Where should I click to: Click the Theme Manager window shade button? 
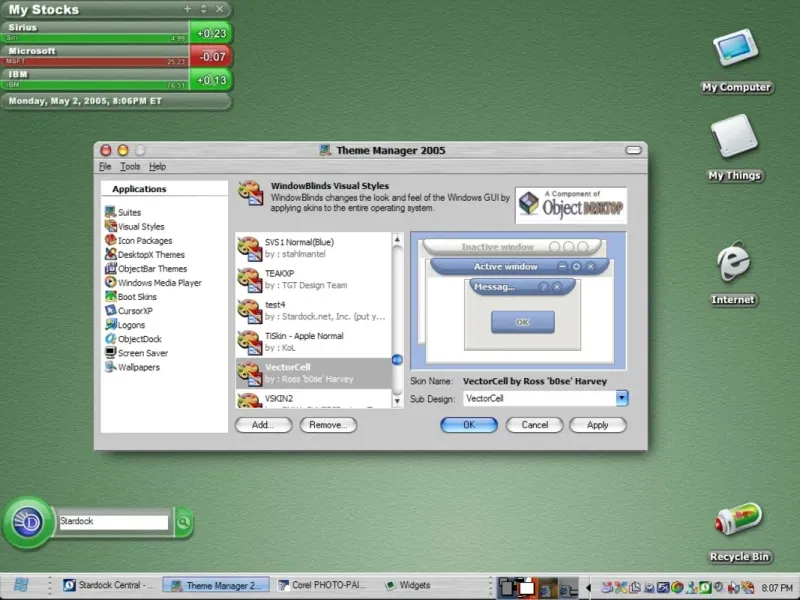(633, 150)
